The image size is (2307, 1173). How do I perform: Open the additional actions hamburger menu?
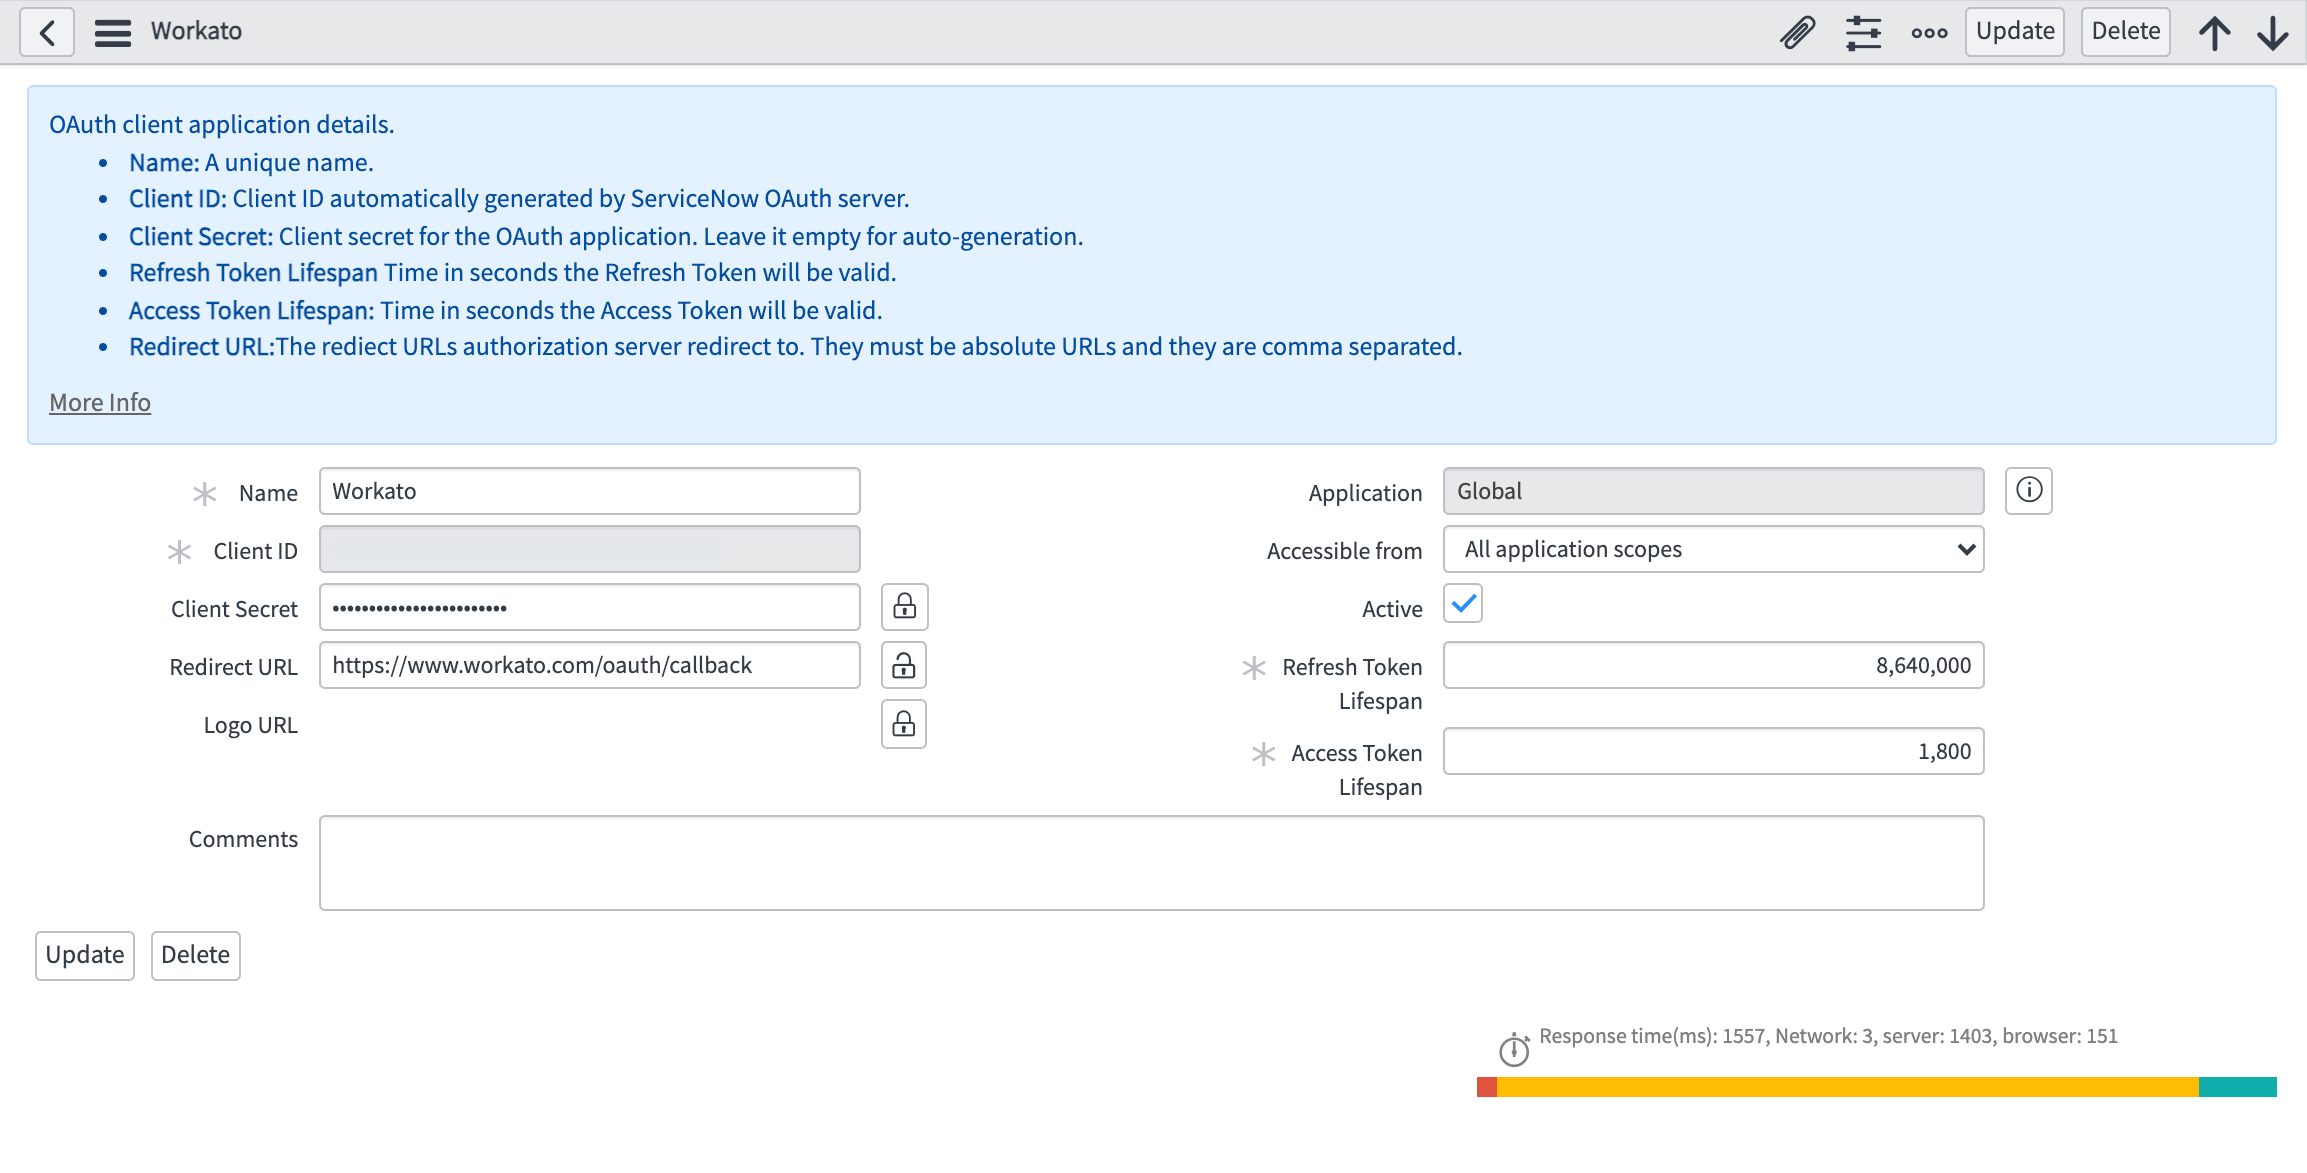click(112, 31)
